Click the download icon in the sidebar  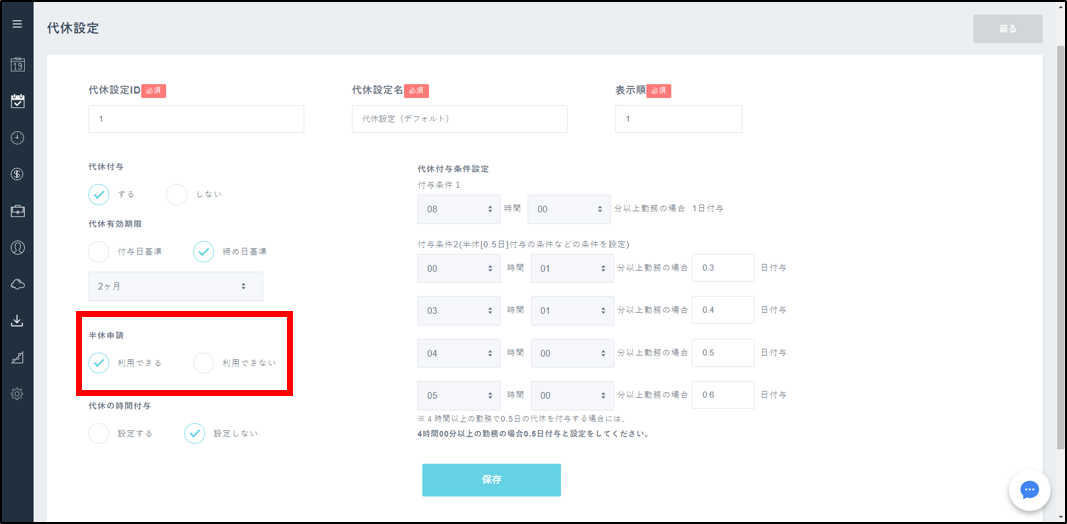17,321
